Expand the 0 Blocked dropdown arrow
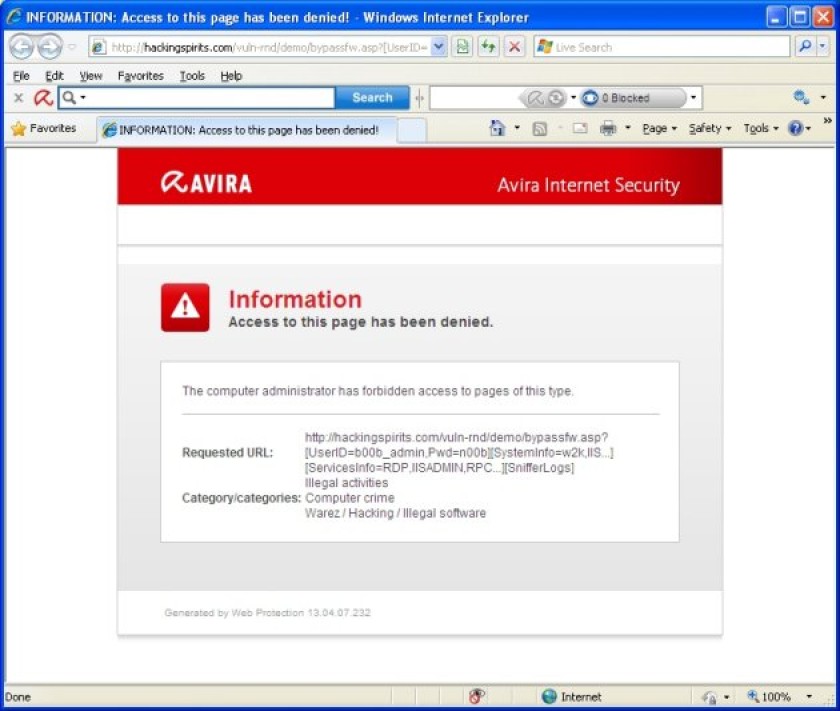 coord(694,98)
